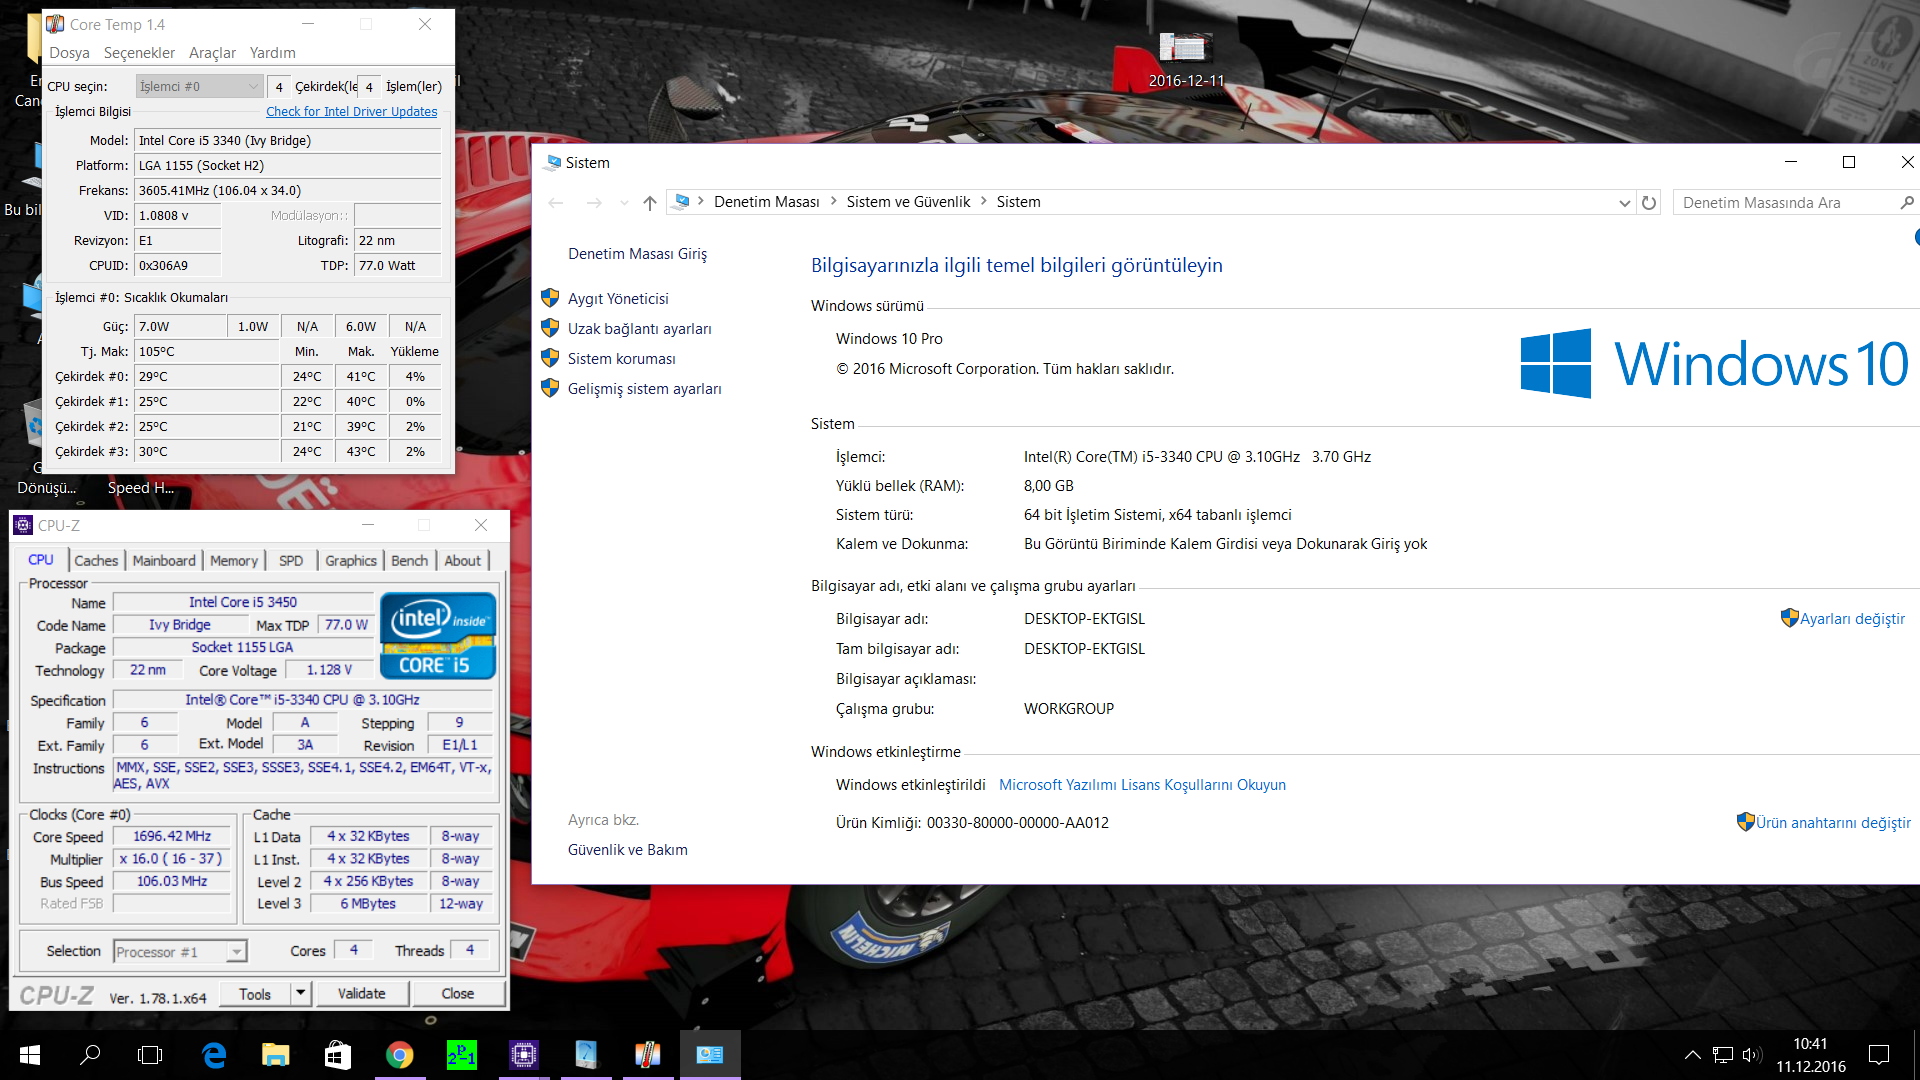
Task: Click Denetim Masası in breadcrumb
Action: 767,202
